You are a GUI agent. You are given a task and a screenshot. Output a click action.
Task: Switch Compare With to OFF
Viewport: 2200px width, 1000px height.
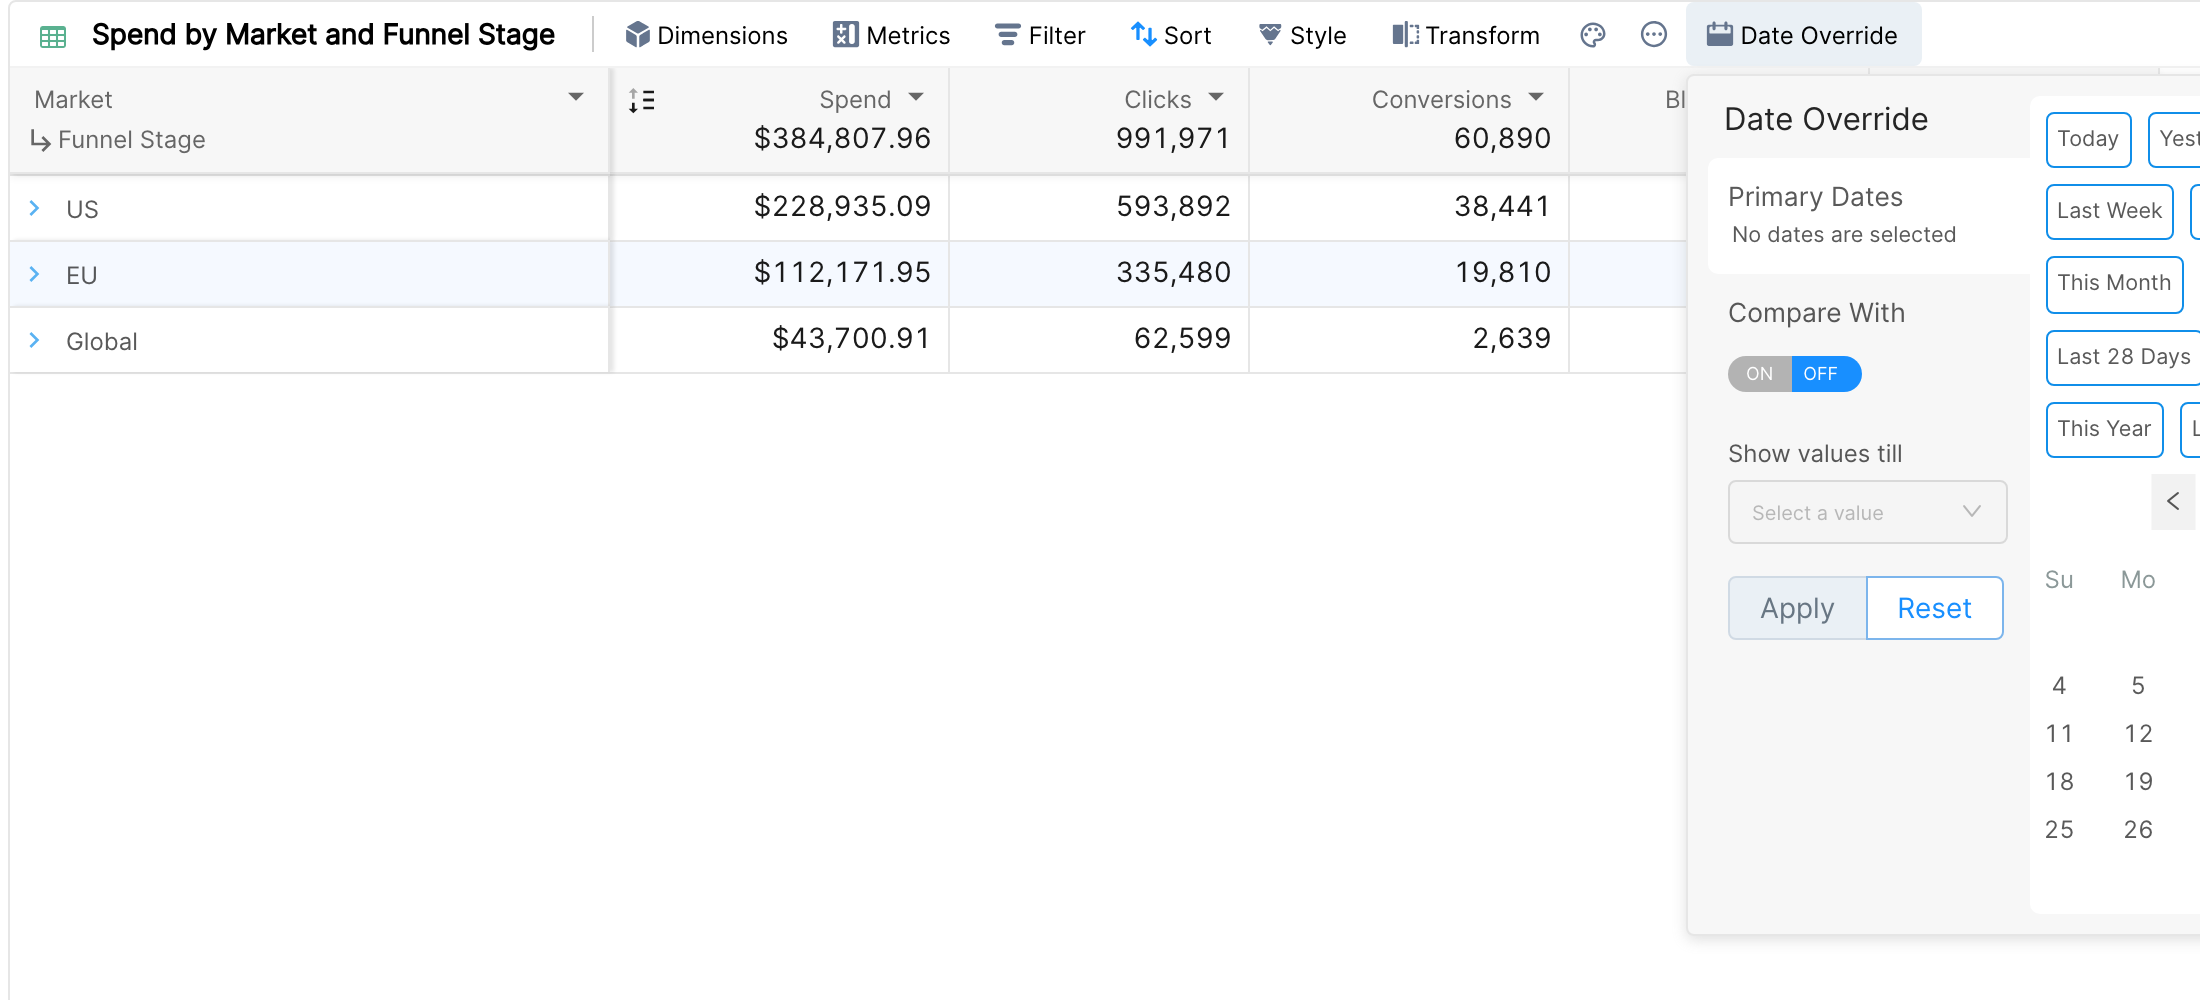1826,374
